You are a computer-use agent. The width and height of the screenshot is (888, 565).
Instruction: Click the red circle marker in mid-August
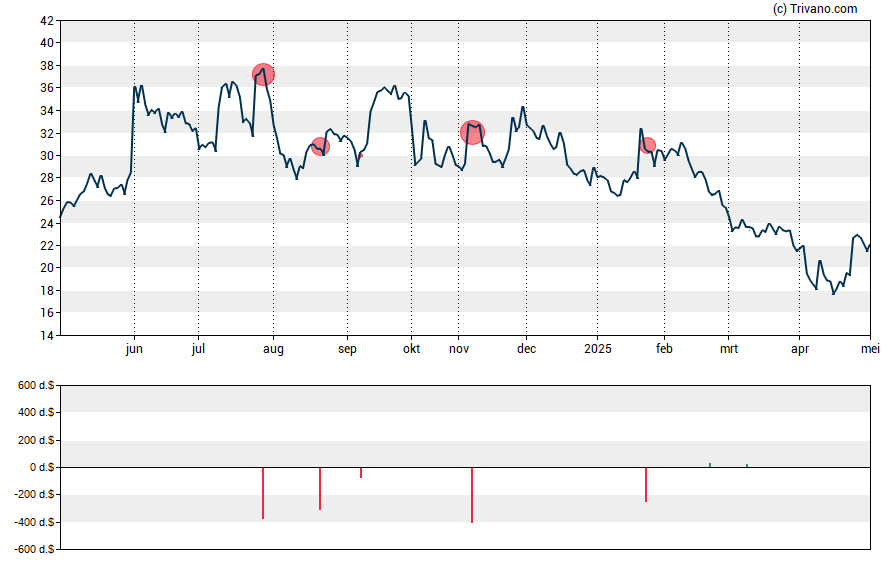pyautogui.click(x=321, y=147)
